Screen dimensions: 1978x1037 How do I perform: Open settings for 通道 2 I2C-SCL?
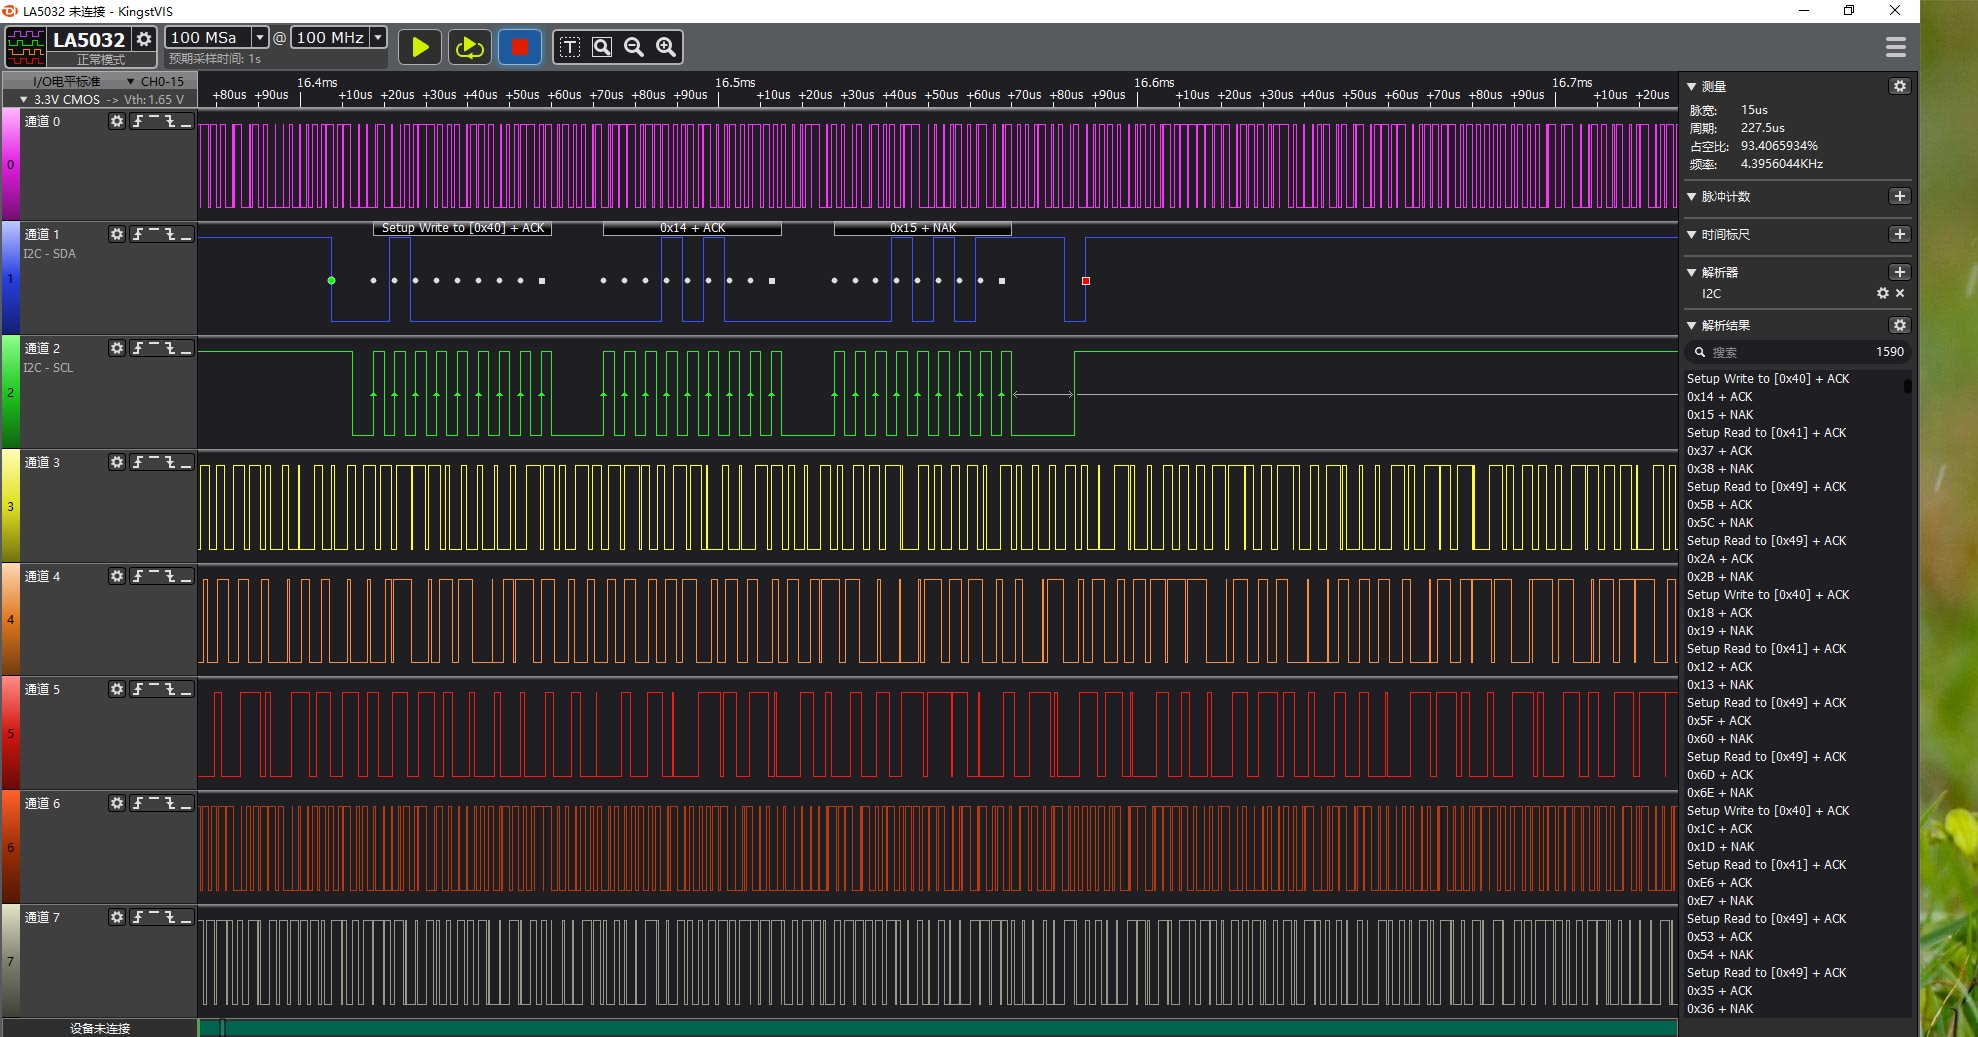117,348
